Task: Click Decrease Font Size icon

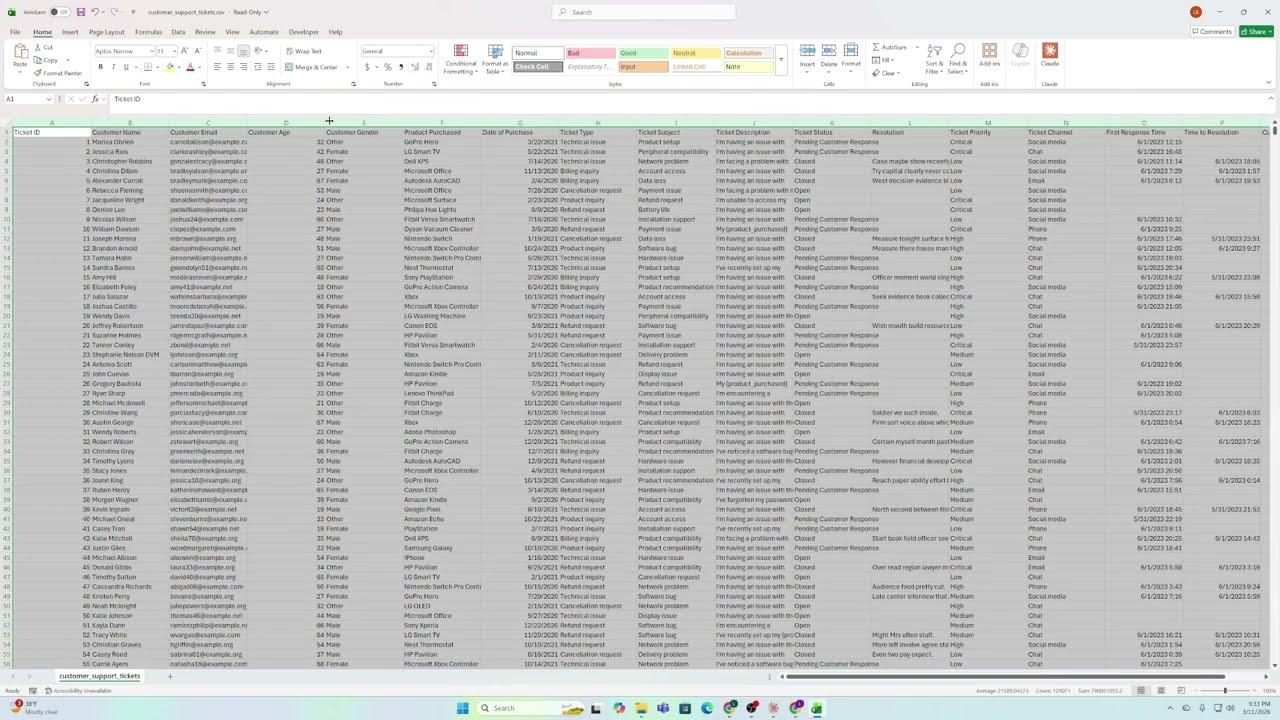Action: pos(198,51)
